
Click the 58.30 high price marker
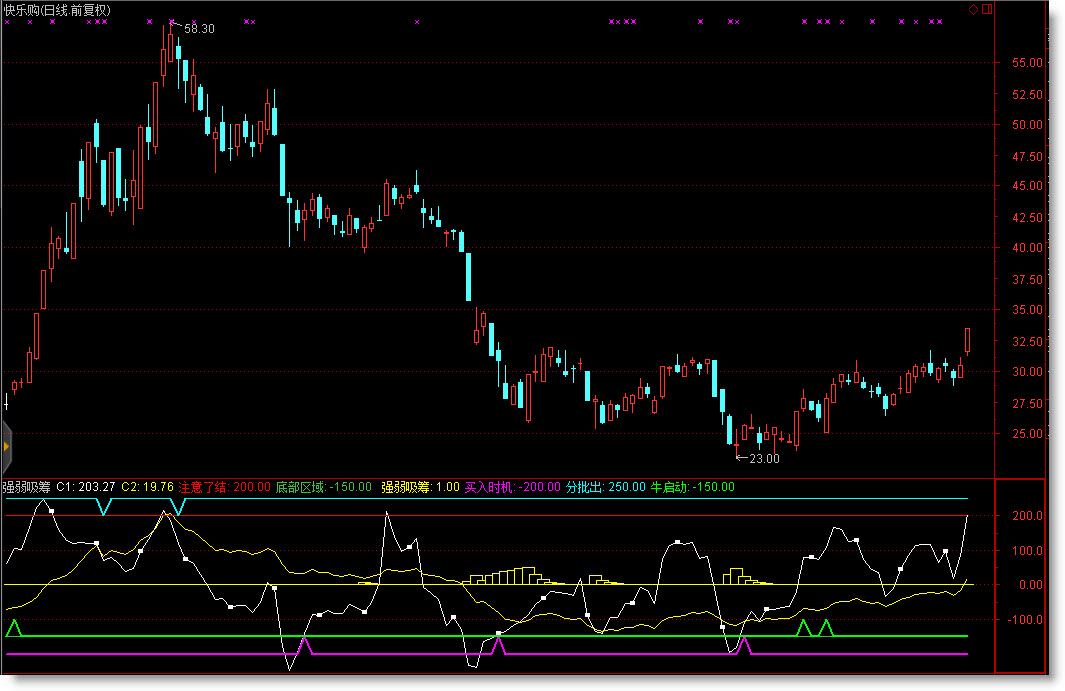199,29
